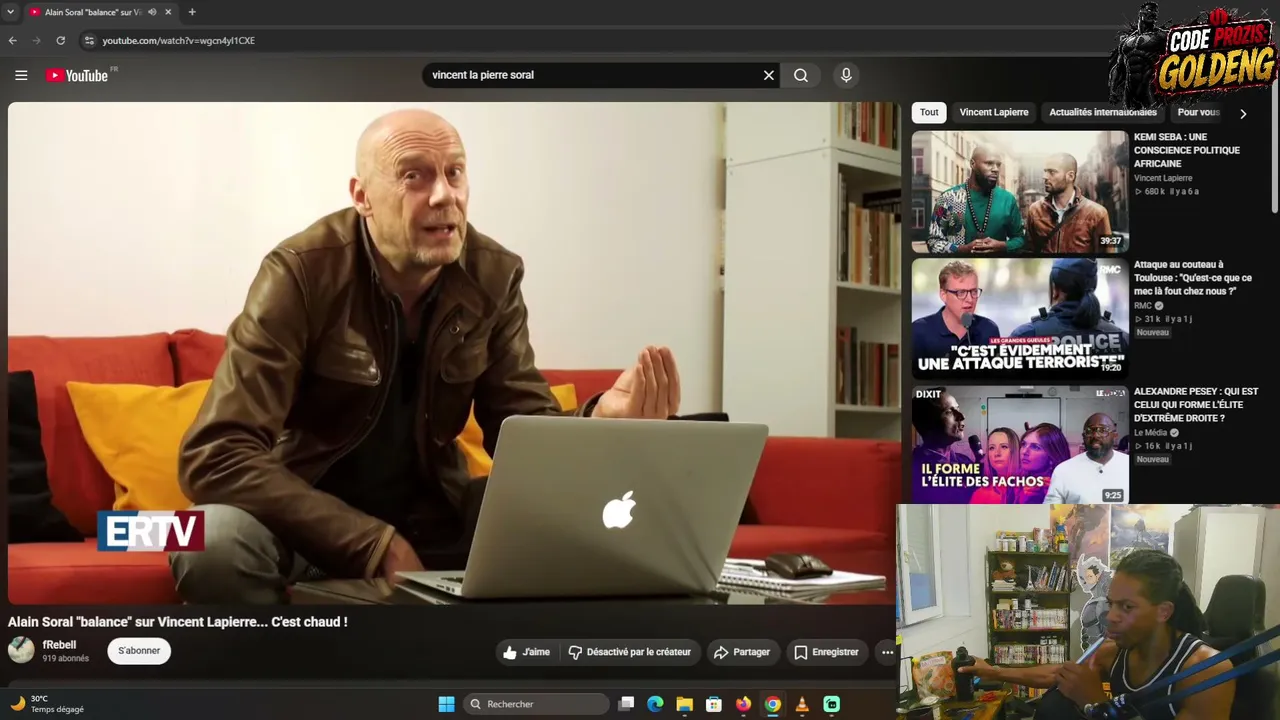
Task: Reload the current page
Action: click(x=60, y=40)
